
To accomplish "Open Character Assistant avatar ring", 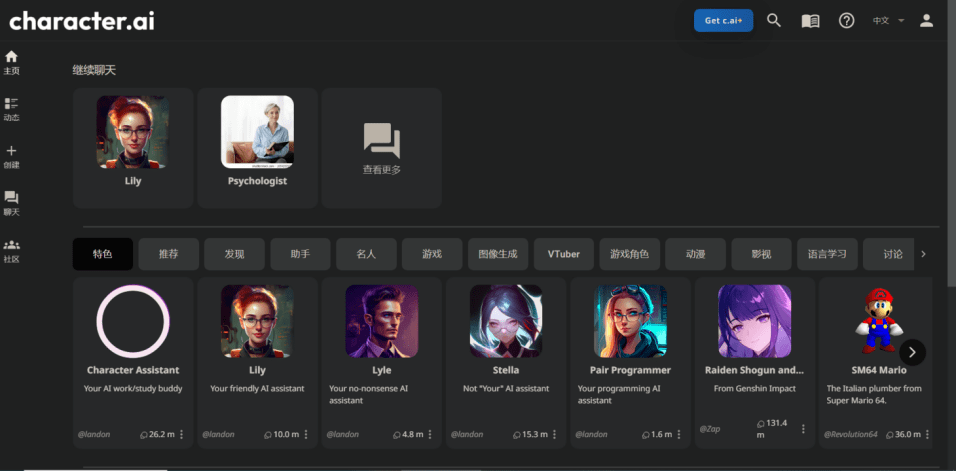I will 133,321.
